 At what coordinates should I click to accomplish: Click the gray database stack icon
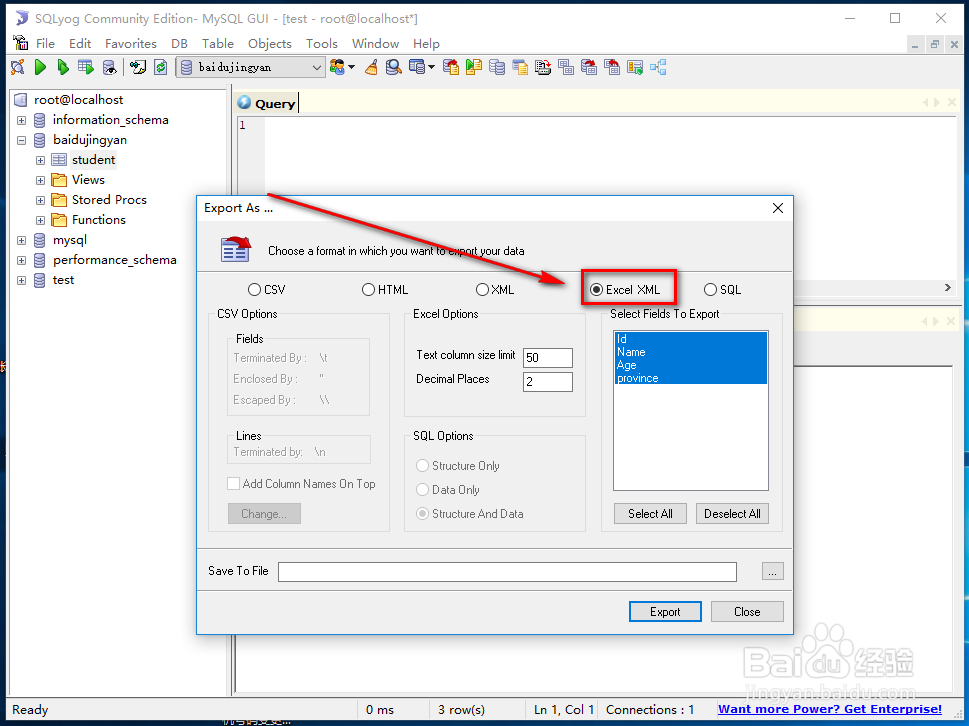497,67
